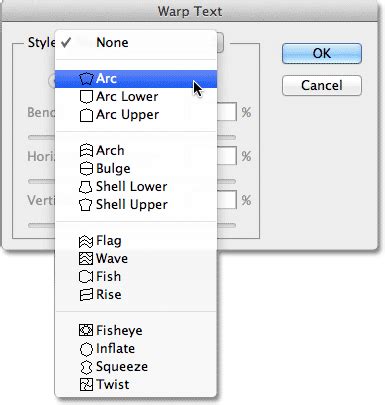Click the Cancel button

pyautogui.click(x=322, y=85)
